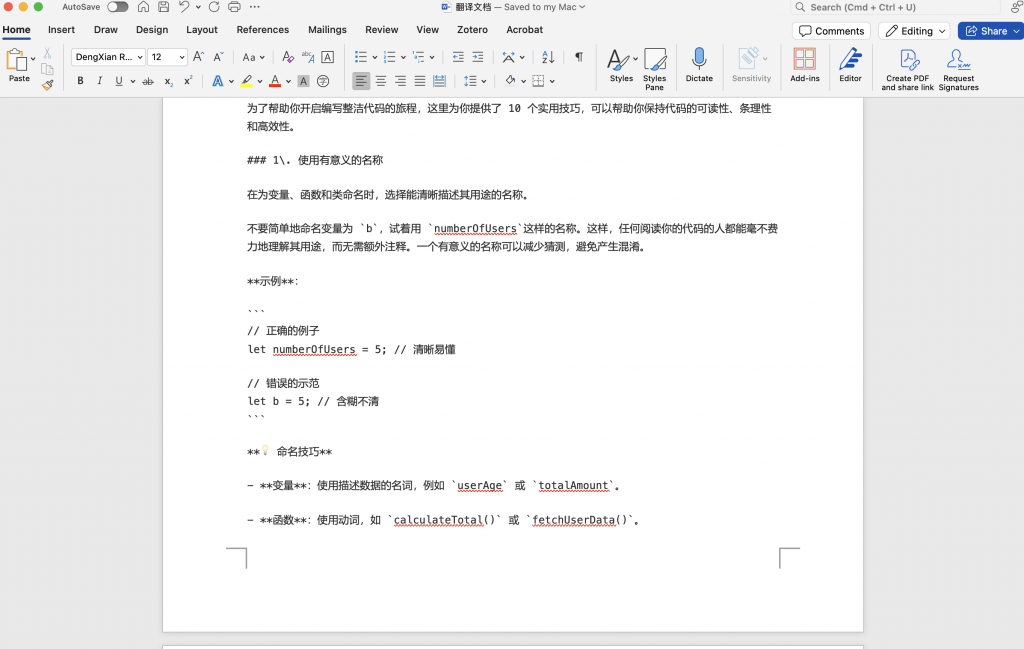
Task: Increase font size with larger A
Action: point(199,57)
